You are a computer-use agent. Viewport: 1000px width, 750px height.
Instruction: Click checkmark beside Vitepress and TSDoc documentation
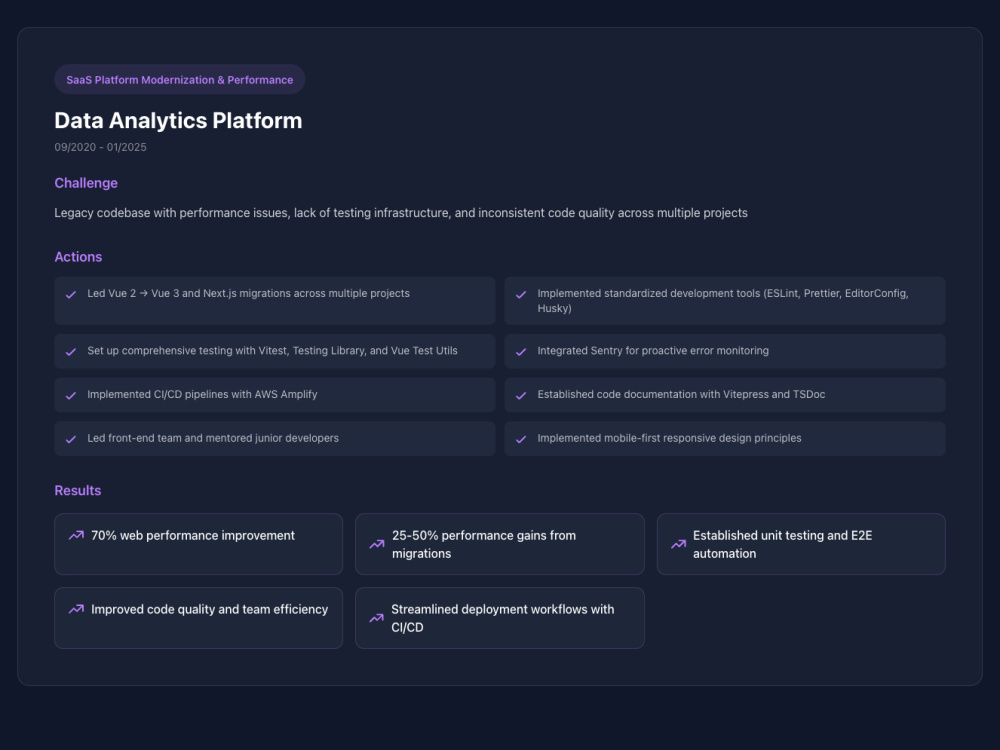[x=521, y=395]
